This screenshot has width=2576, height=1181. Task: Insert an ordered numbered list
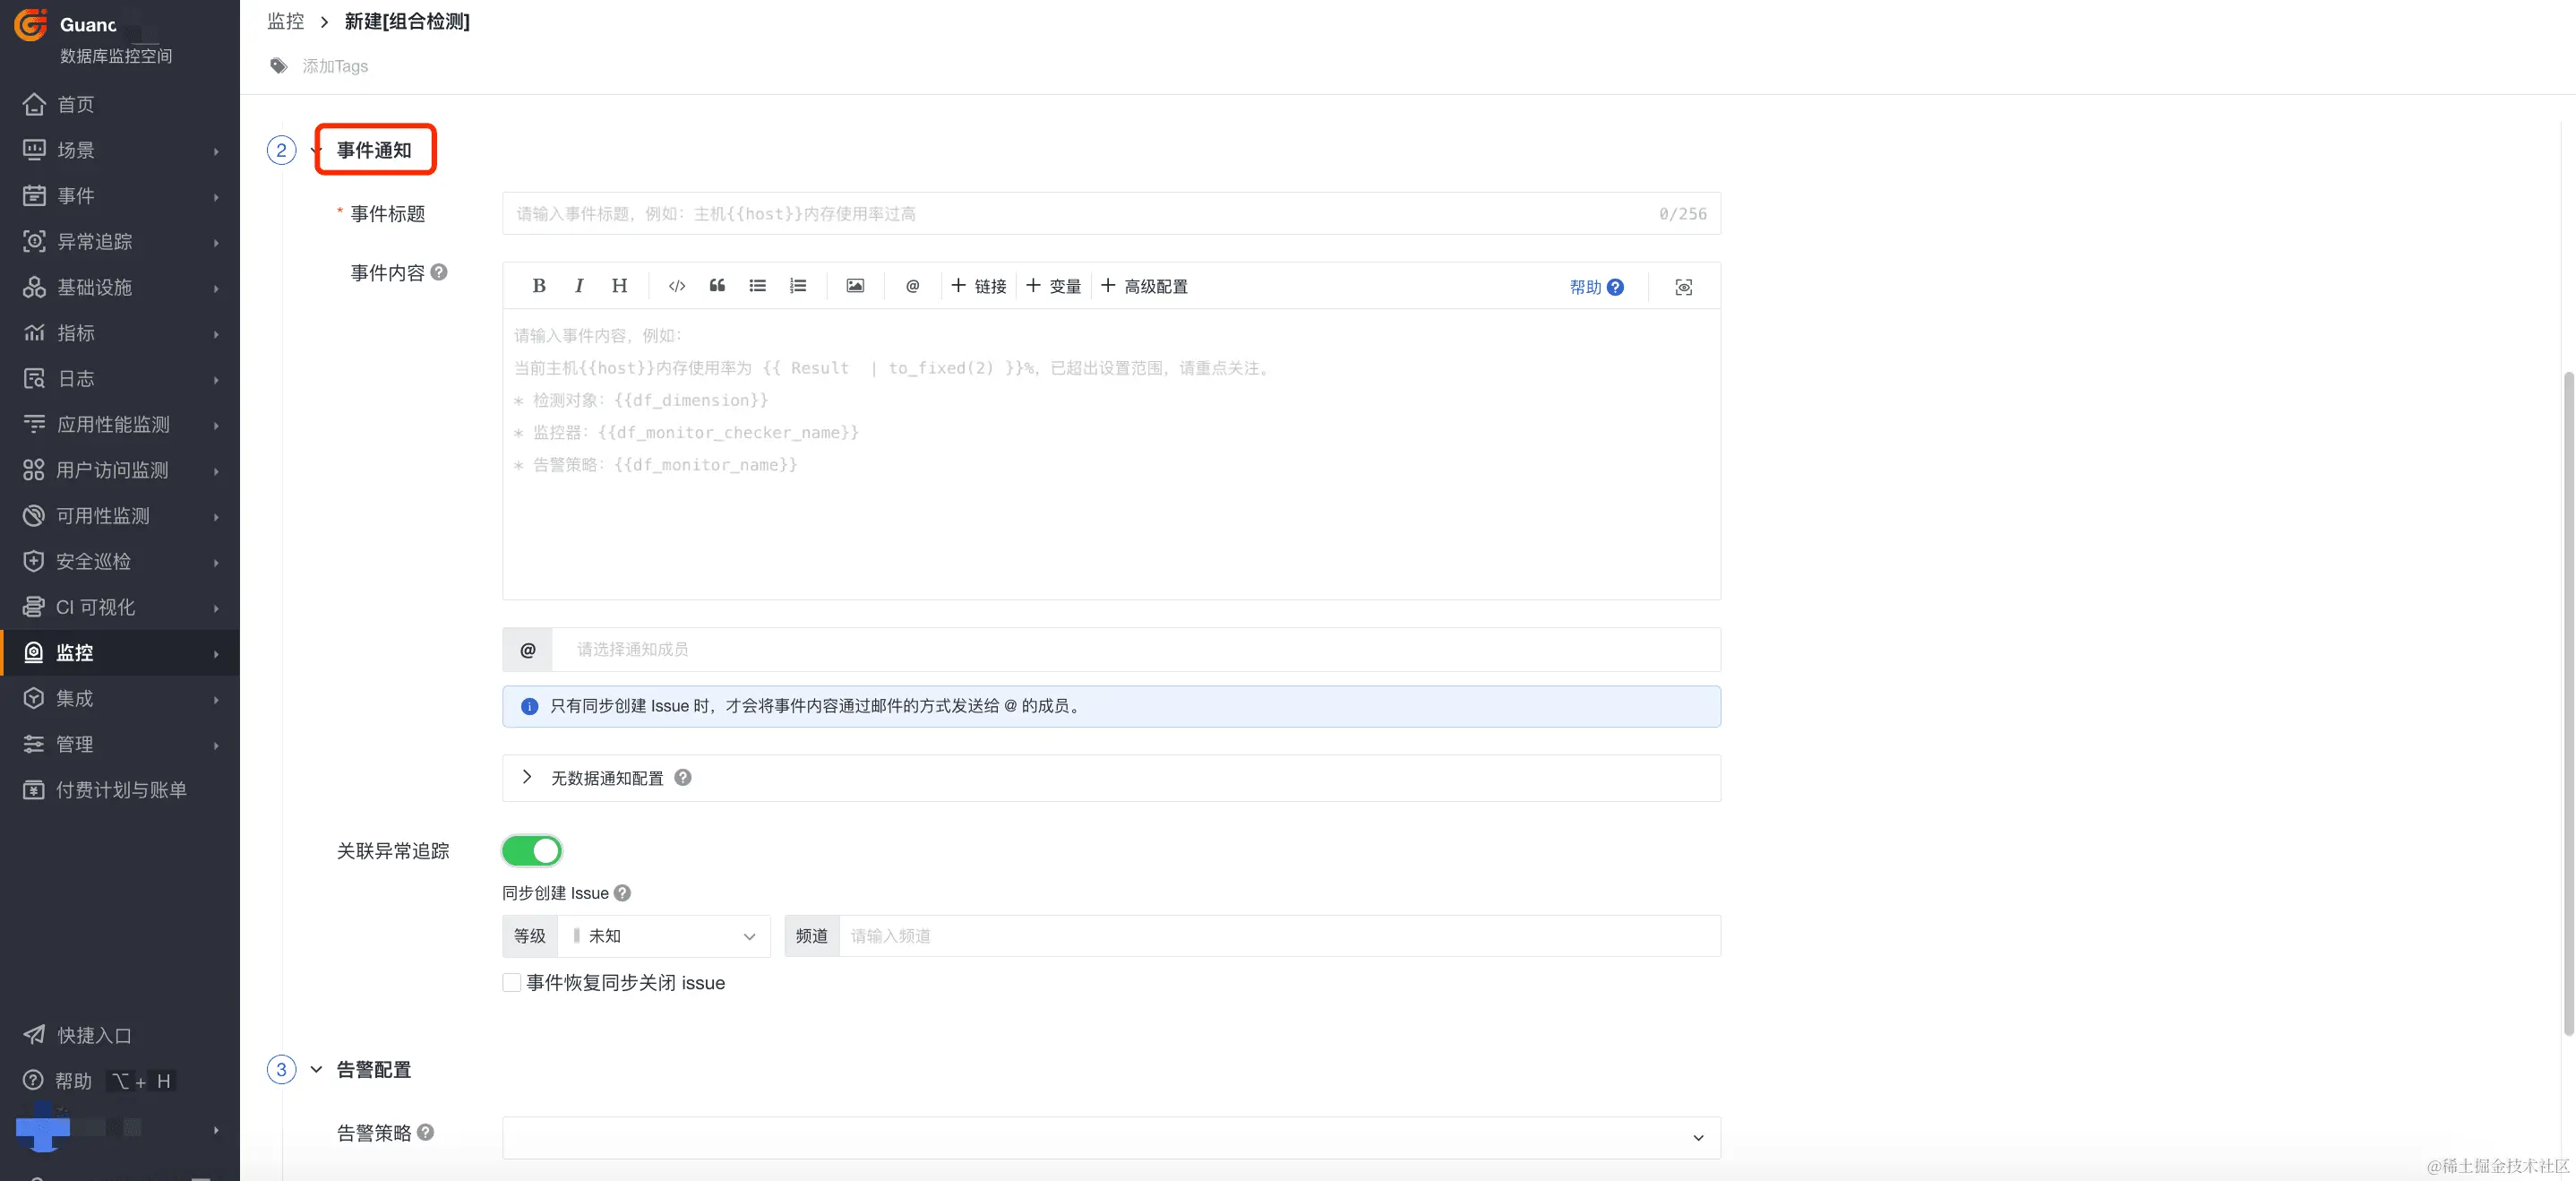[x=798, y=286]
